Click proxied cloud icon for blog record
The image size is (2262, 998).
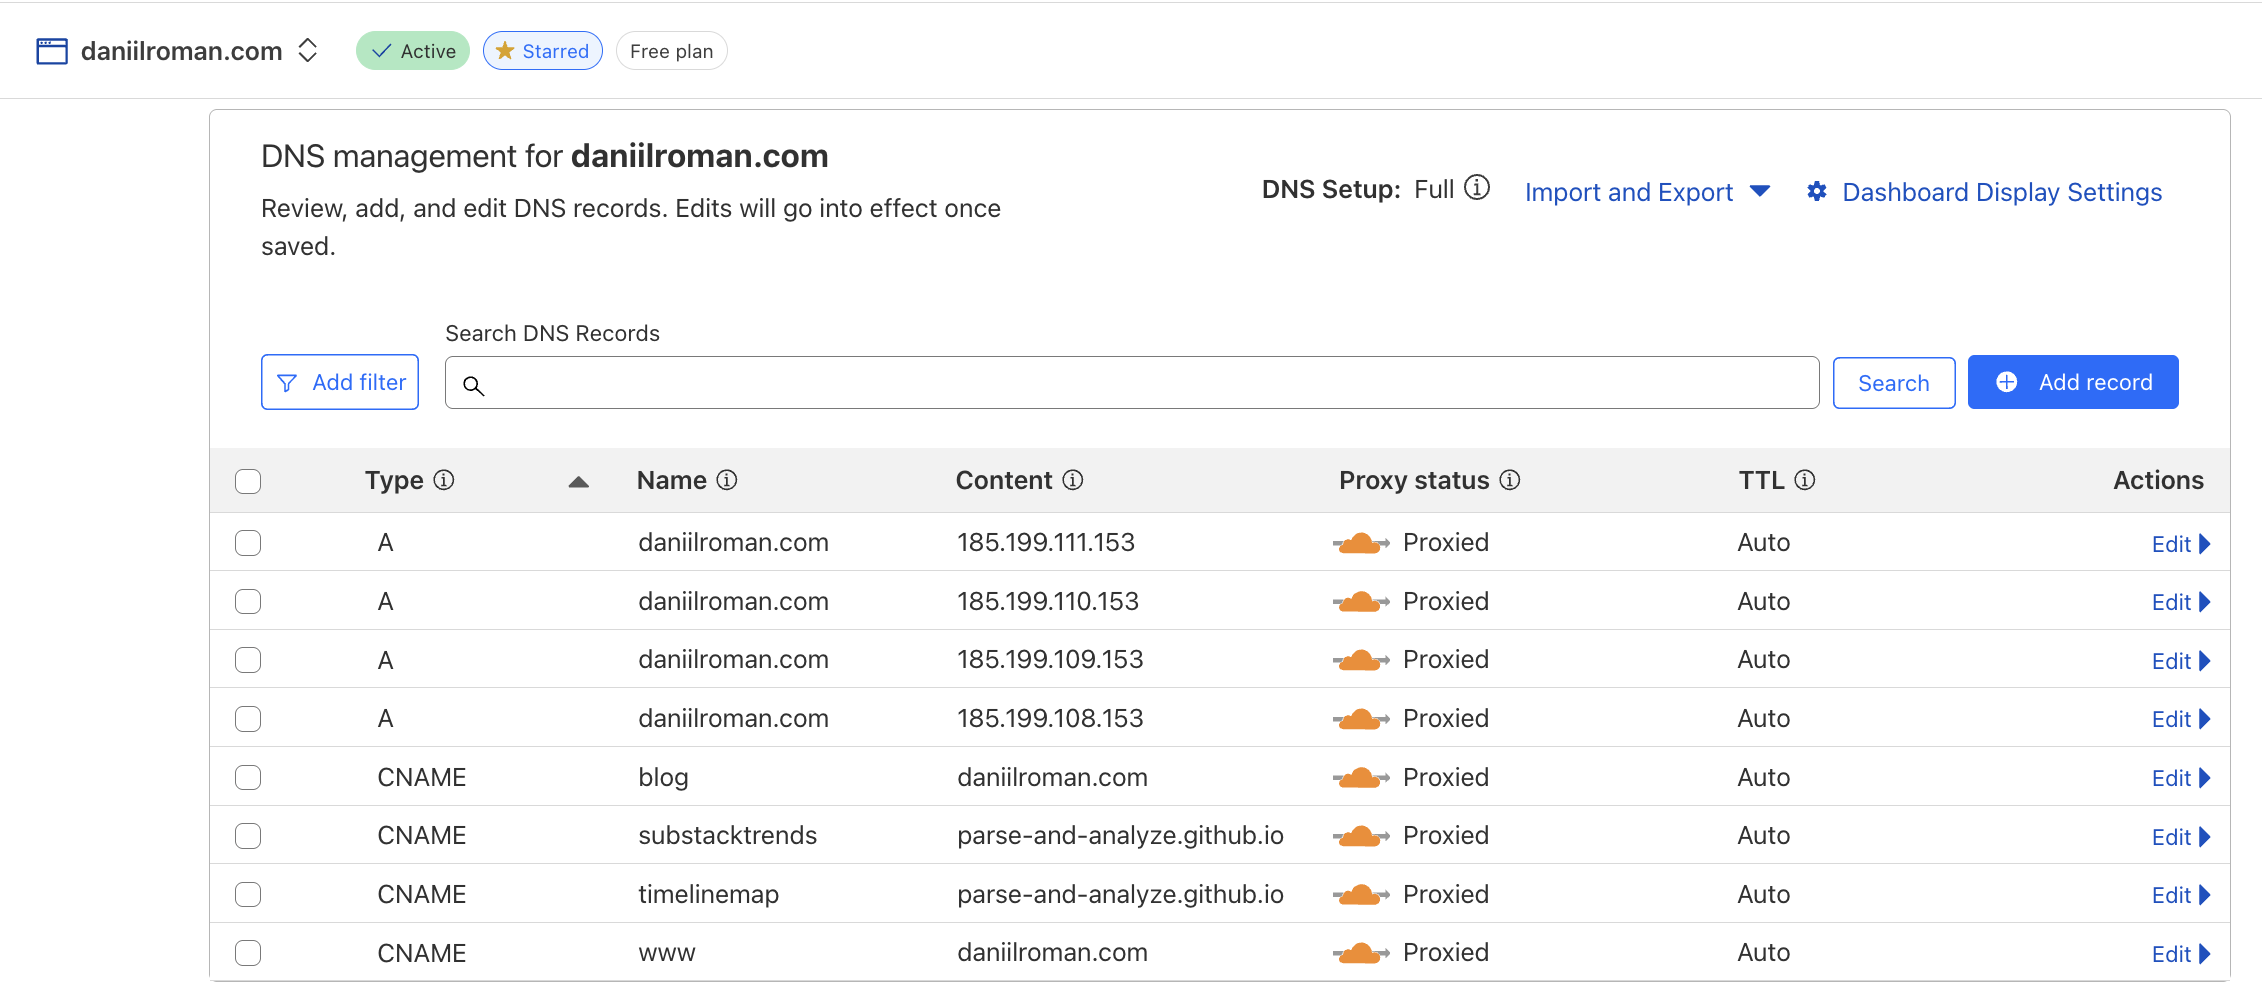pyautogui.click(x=1361, y=777)
